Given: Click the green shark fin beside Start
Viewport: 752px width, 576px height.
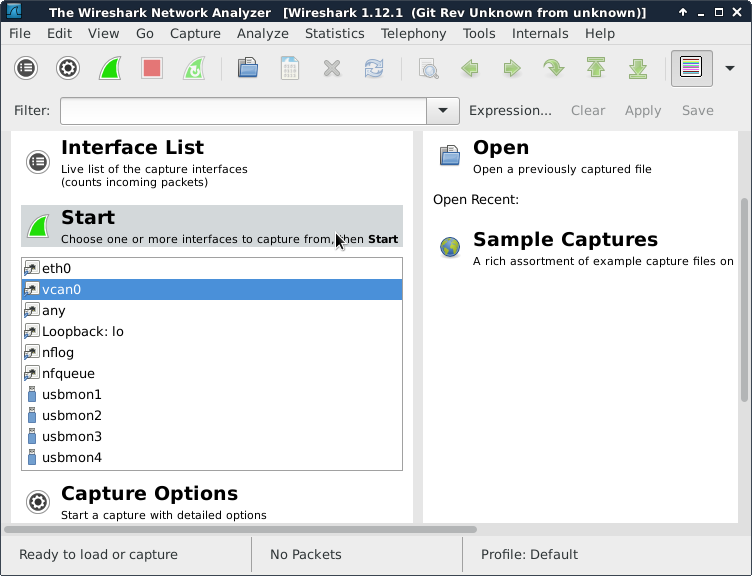Looking at the screenshot, I should (39, 226).
